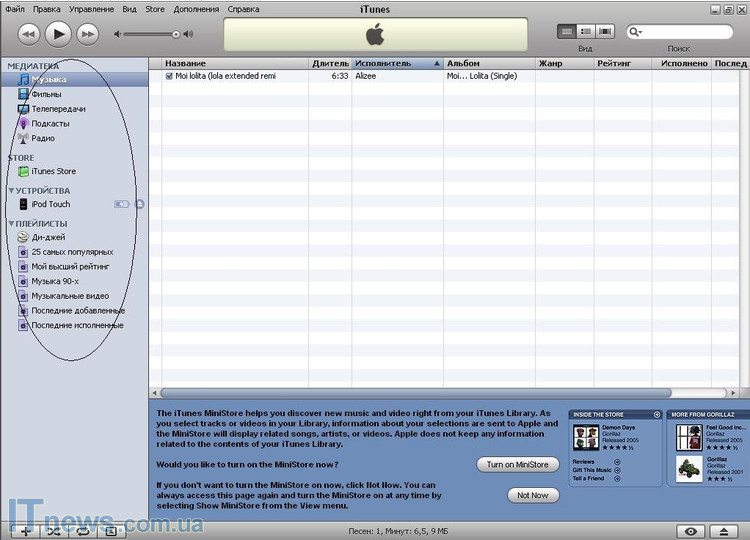This screenshot has height=540, width=750.
Task: Go to iTunes Store in sidebar
Action: pyautogui.click(x=53, y=172)
